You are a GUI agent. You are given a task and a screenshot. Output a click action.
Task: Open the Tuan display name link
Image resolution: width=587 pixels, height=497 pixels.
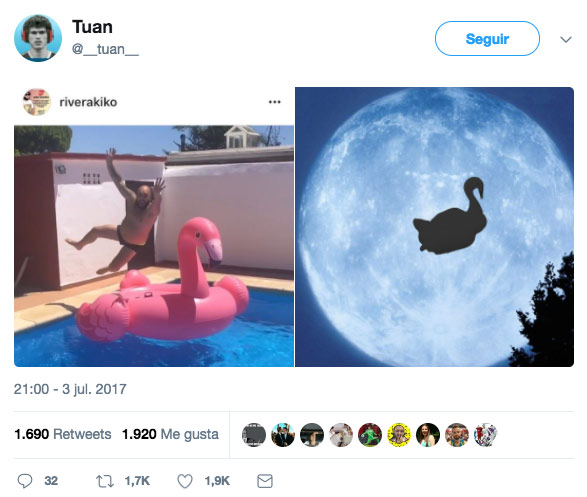92,27
